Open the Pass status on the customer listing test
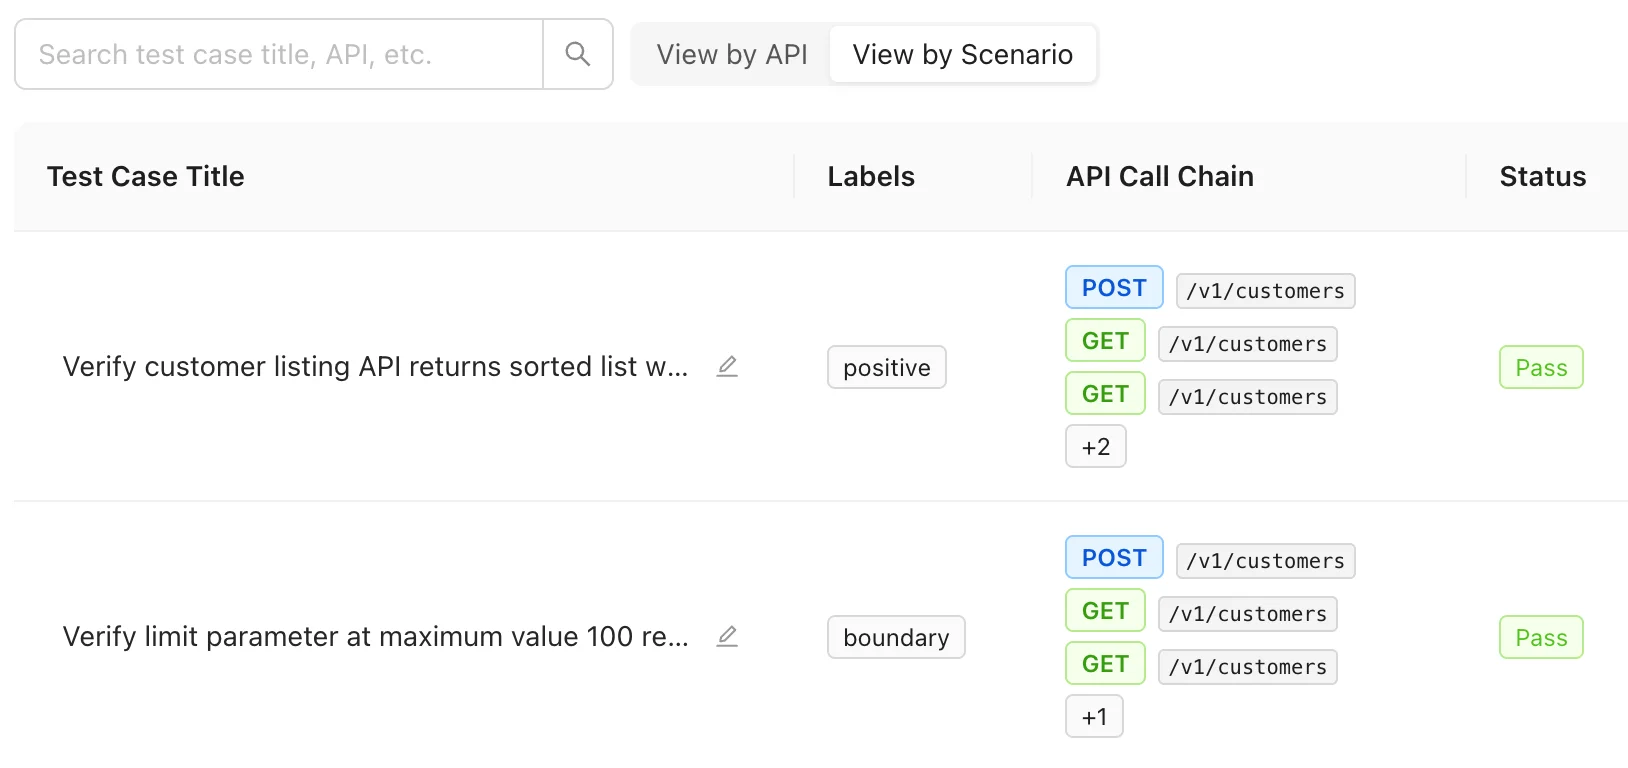1628x768 pixels. pyautogui.click(x=1541, y=367)
